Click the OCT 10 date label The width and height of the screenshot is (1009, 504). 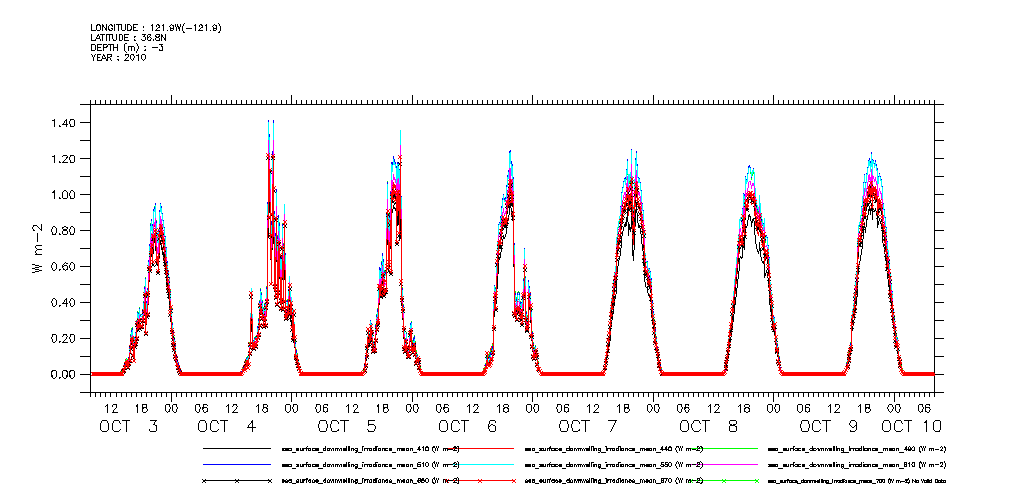click(912, 426)
